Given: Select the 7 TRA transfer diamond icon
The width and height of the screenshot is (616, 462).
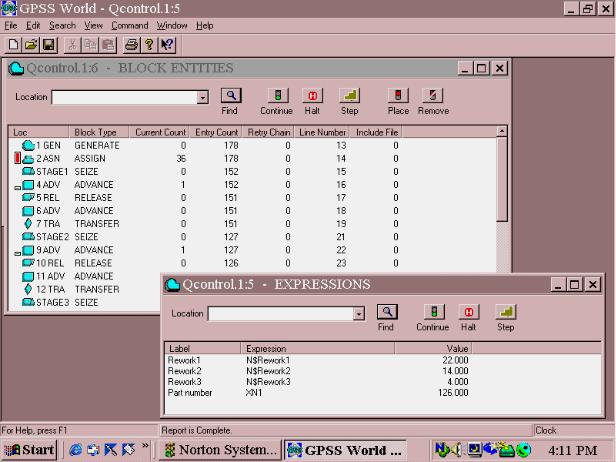Looking at the screenshot, I should tap(28, 224).
